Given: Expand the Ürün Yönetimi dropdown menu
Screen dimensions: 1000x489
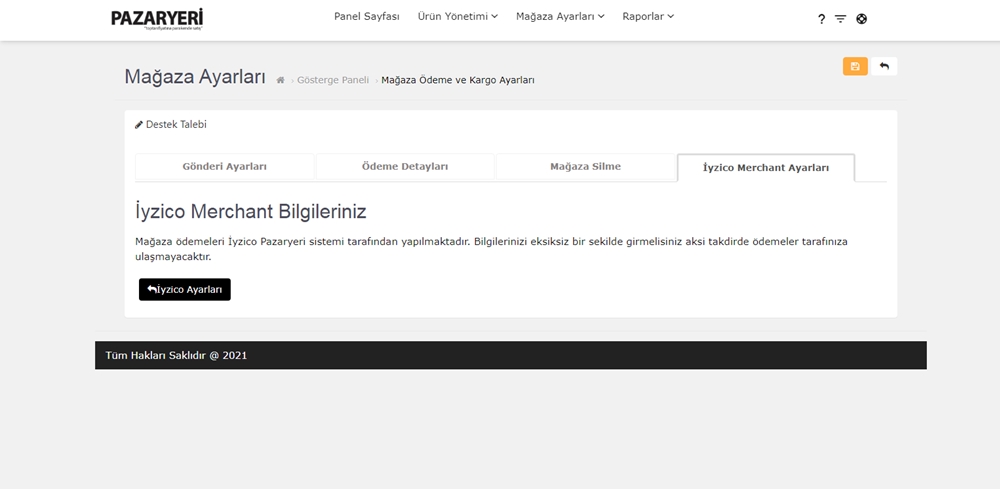Looking at the screenshot, I should pyautogui.click(x=458, y=17).
